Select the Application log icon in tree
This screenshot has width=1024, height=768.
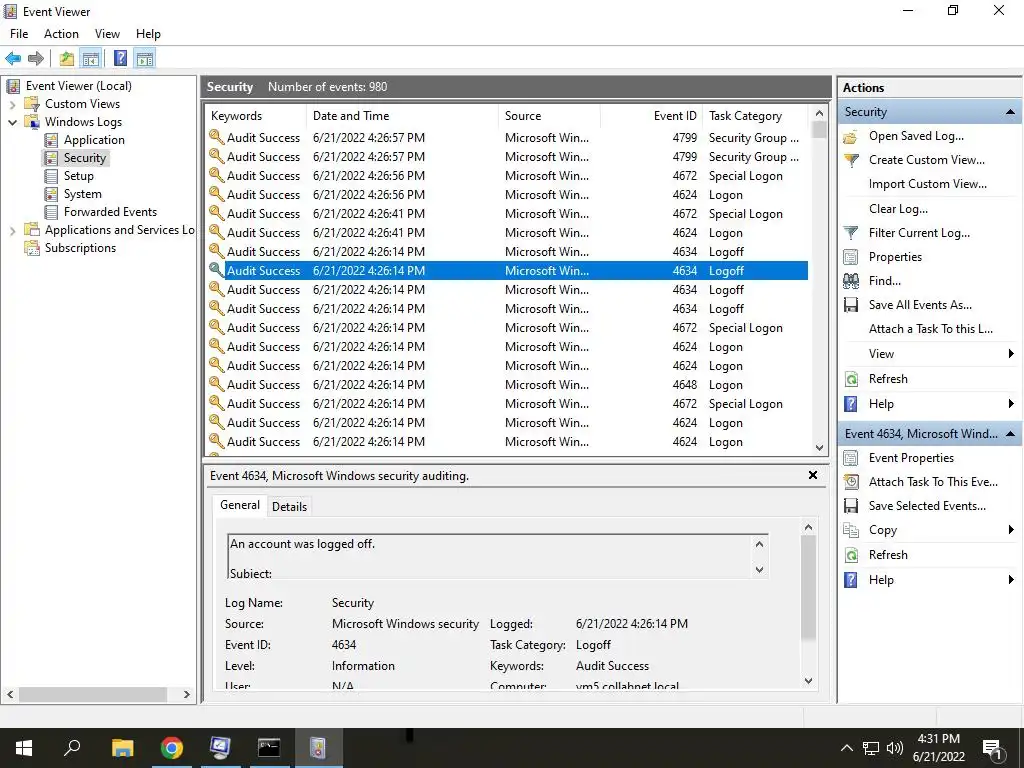pos(51,140)
